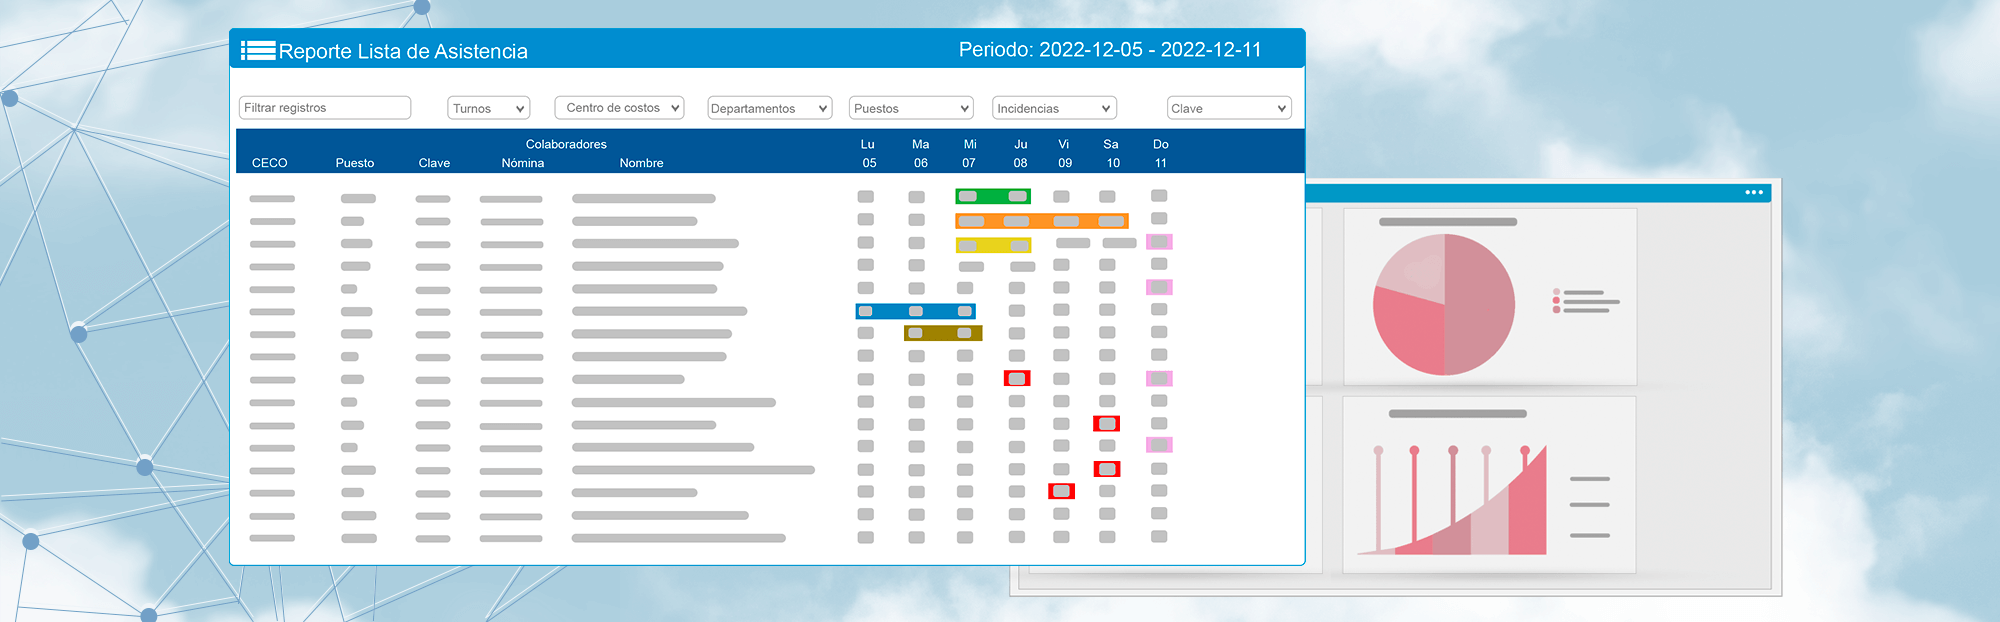Select the yellow incidence bar in third row
The image size is (2000, 622).
point(992,245)
